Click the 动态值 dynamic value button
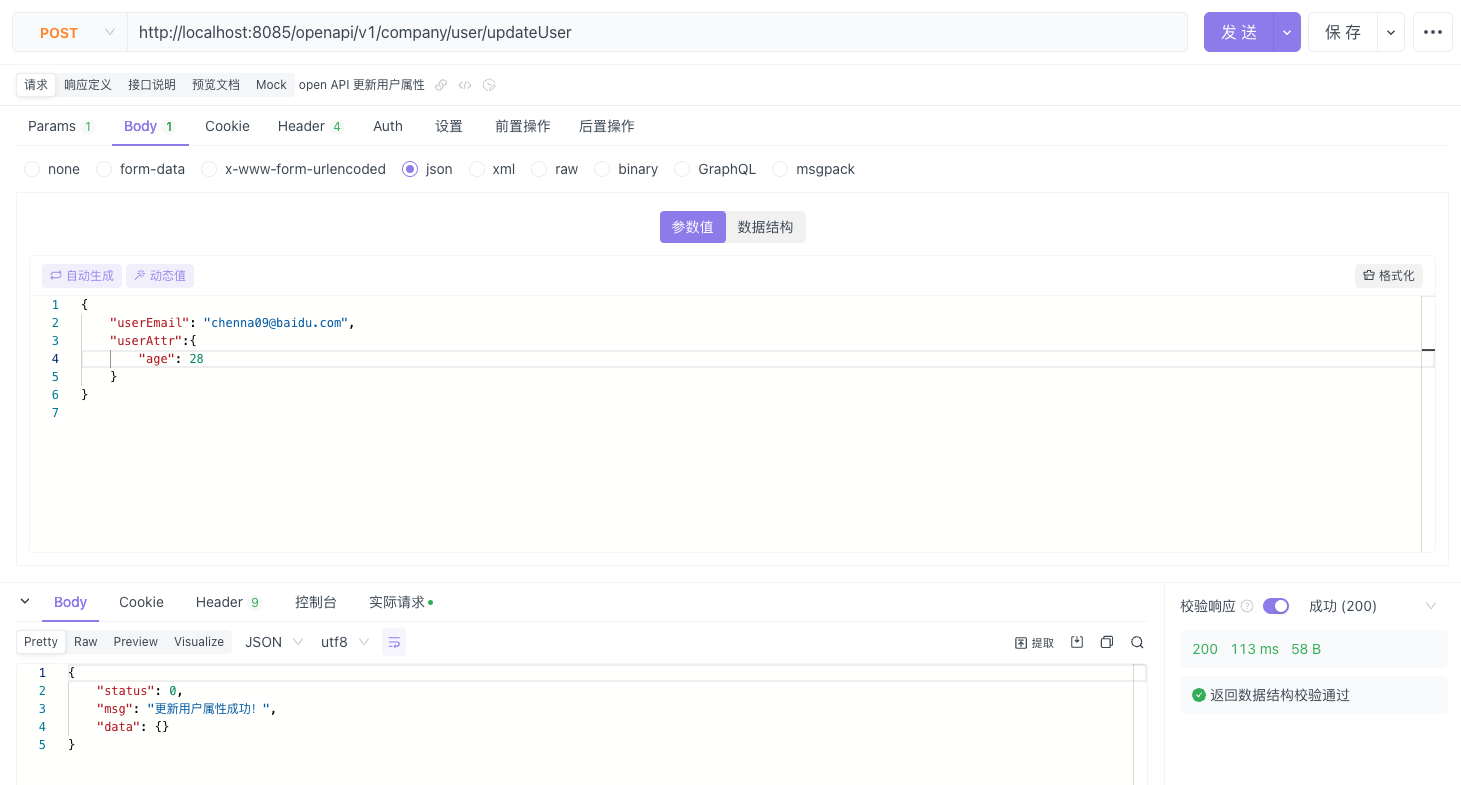This screenshot has width=1461, height=785. click(160, 276)
